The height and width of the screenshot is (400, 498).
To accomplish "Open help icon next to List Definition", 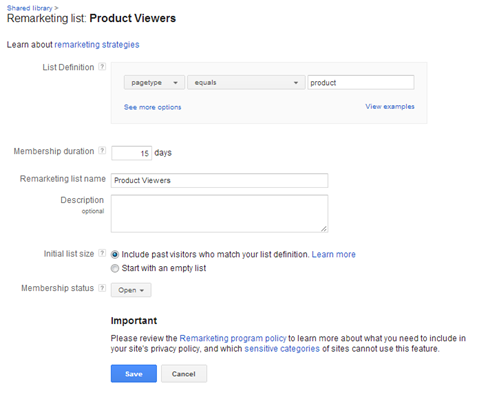I will point(102,67).
